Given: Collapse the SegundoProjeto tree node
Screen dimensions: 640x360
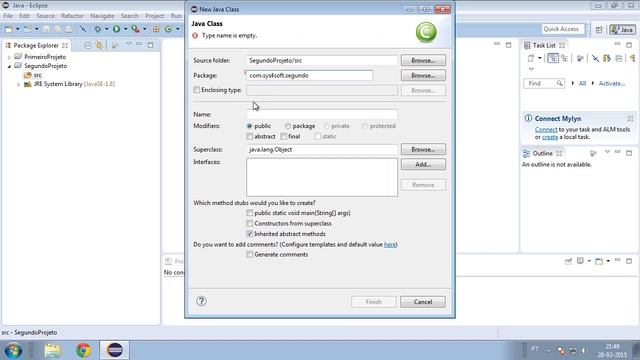Looking at the screenshot, I should pos(9,66).
